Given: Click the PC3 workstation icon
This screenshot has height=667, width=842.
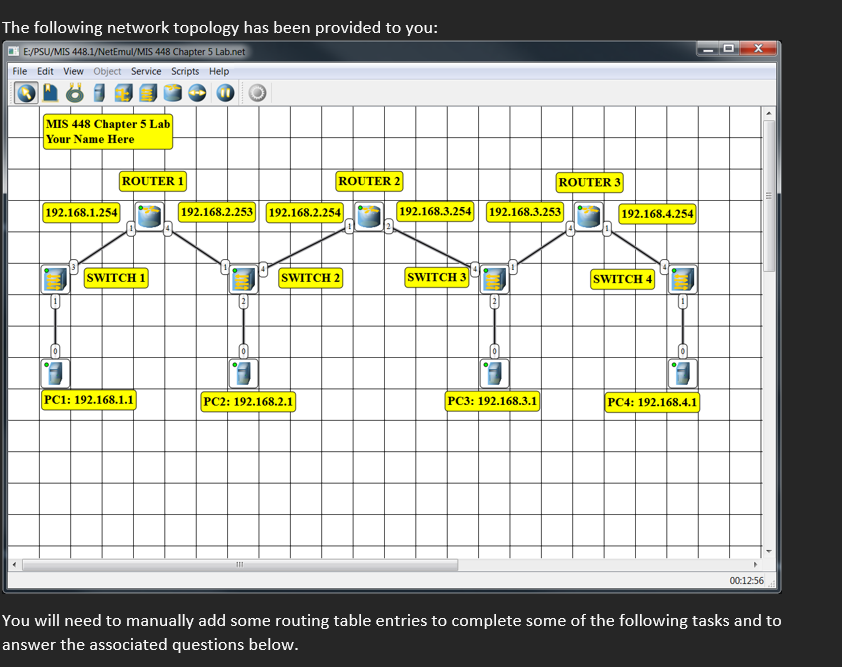Looking at the screenshot, I should pos(493,372).
